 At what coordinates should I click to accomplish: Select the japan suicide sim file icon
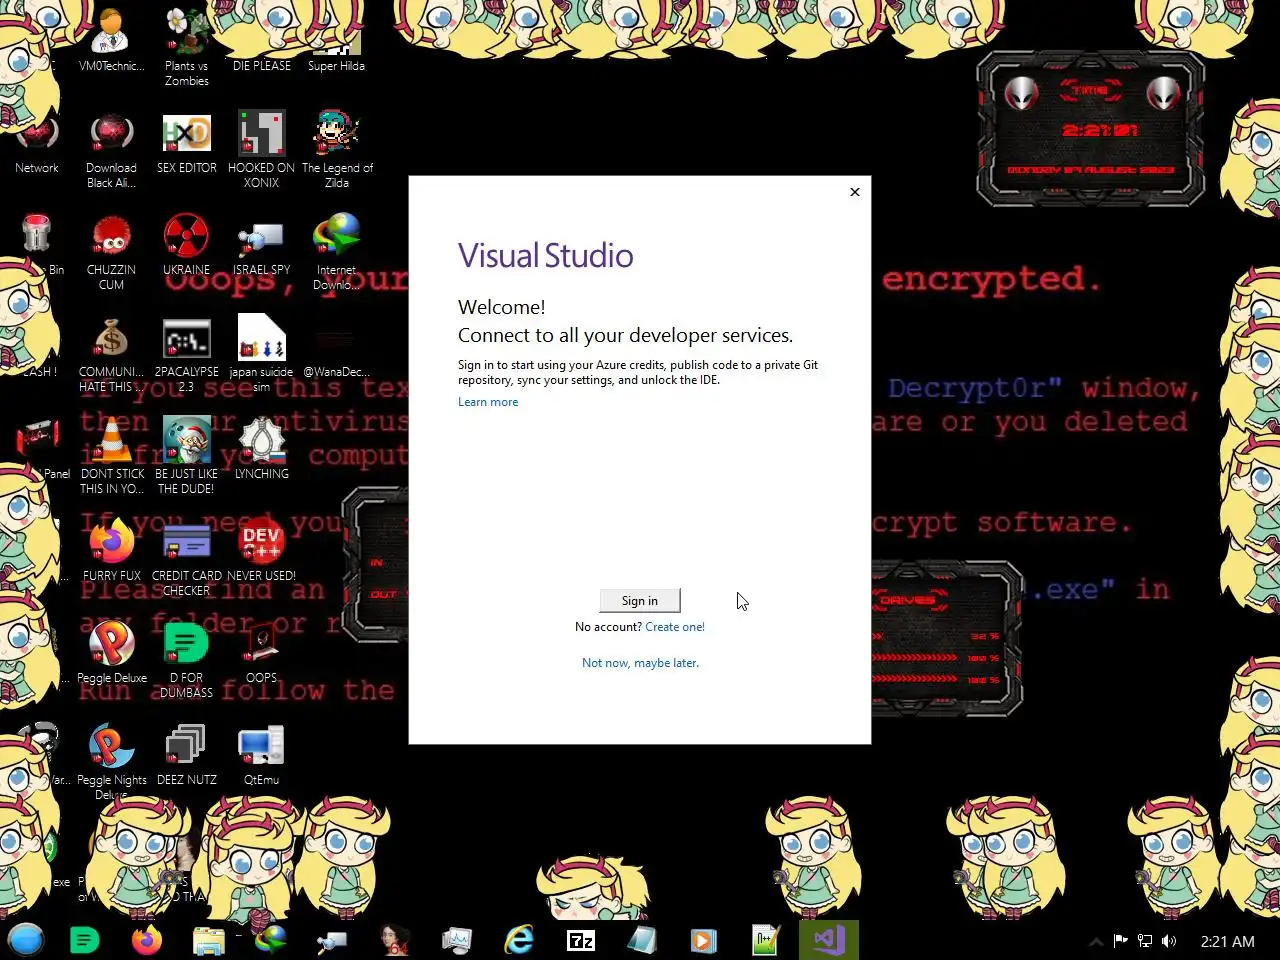(x=261, y=355)
